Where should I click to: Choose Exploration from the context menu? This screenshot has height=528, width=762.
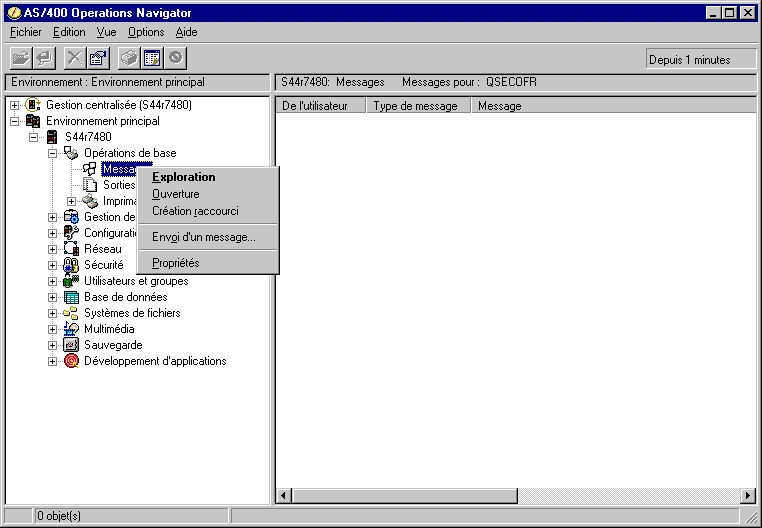(208, 177)
